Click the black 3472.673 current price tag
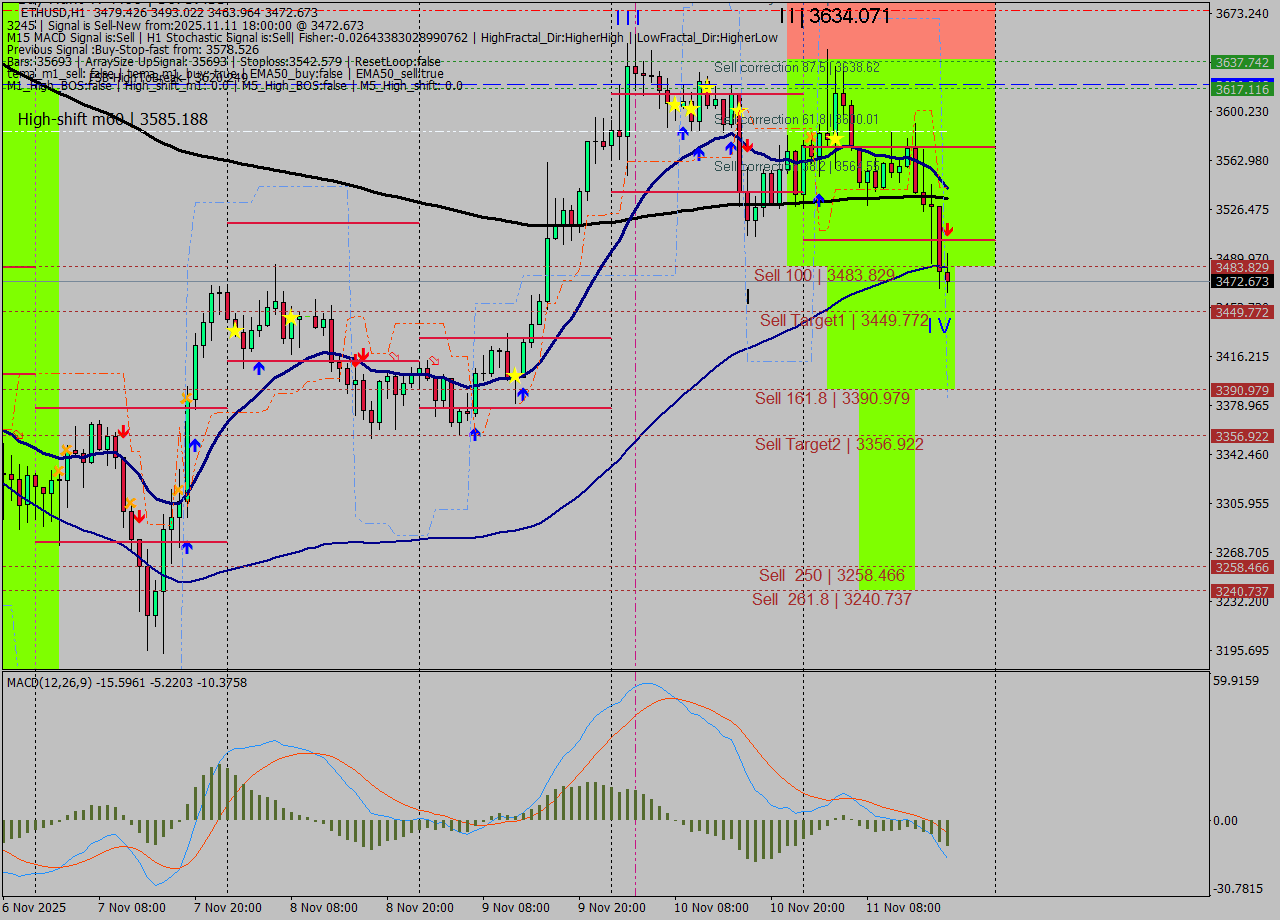 1241,282
